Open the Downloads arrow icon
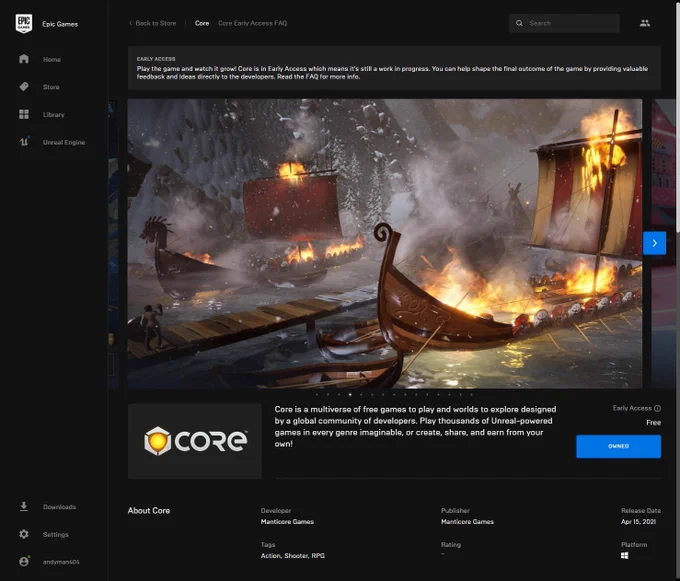The height and width of the screenshot is (581, 680). pyautogui.click(x=24, y=506)
